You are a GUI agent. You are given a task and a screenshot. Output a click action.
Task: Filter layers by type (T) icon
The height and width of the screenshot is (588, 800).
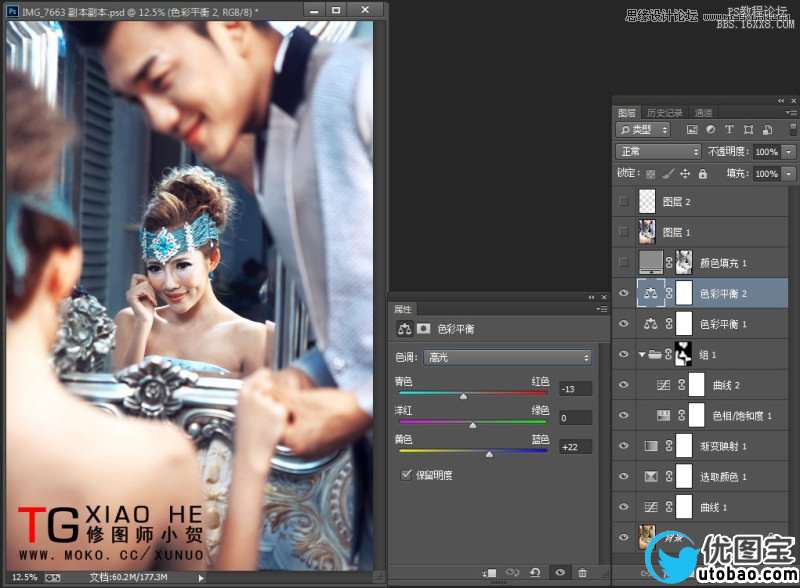click(729, 130)
